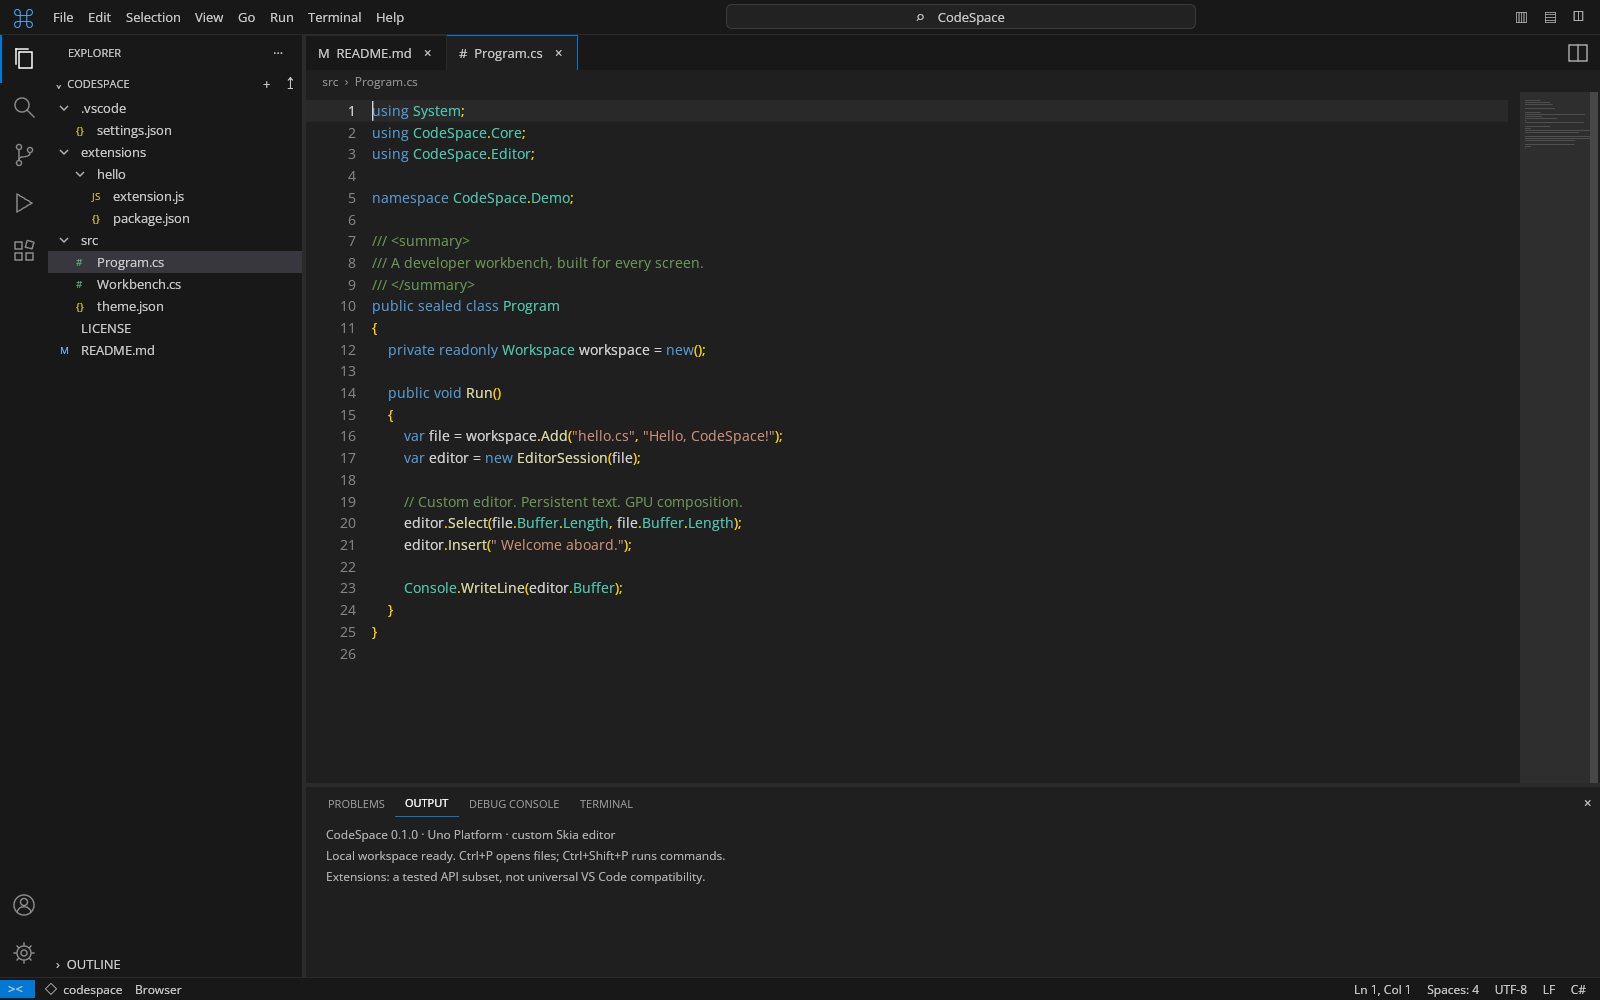The width and height of the screenshot is (1600, 1000).
Task: Open README.md in the explorer tree
Action: (175, 350)
